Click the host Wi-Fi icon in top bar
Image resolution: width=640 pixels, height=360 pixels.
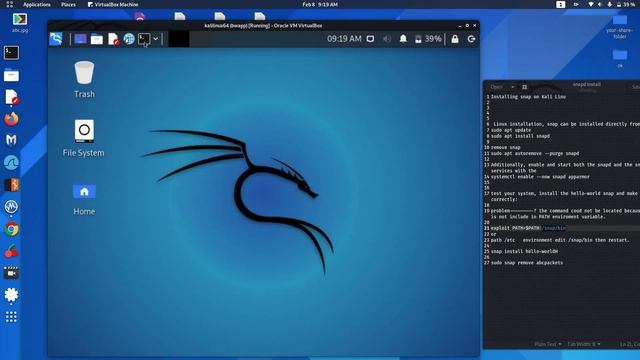(590, 4)
